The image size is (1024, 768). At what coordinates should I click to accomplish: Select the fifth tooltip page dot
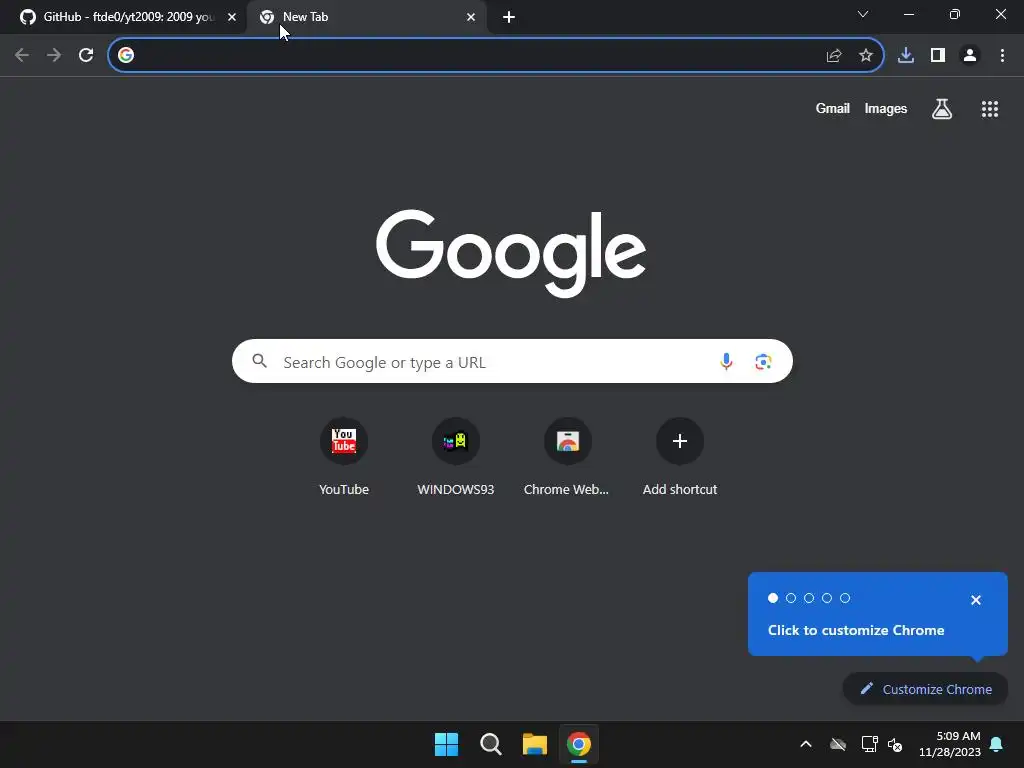click(845, 598)
